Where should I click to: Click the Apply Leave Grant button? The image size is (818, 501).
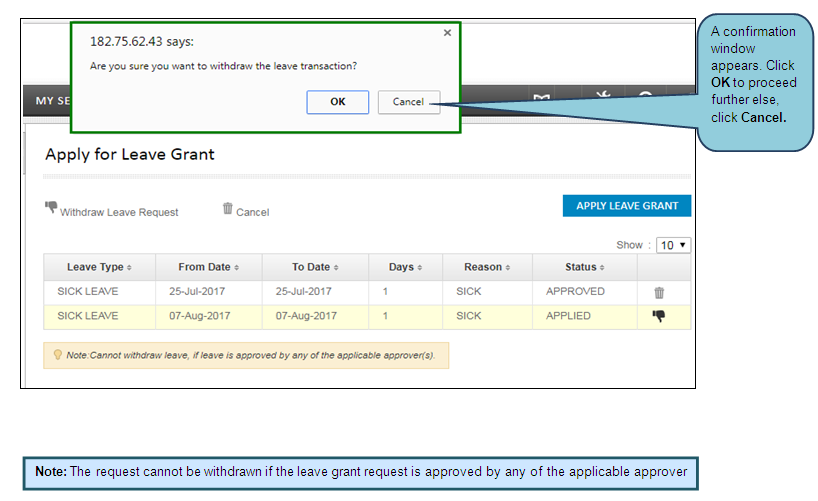click(x=626, y=206)
